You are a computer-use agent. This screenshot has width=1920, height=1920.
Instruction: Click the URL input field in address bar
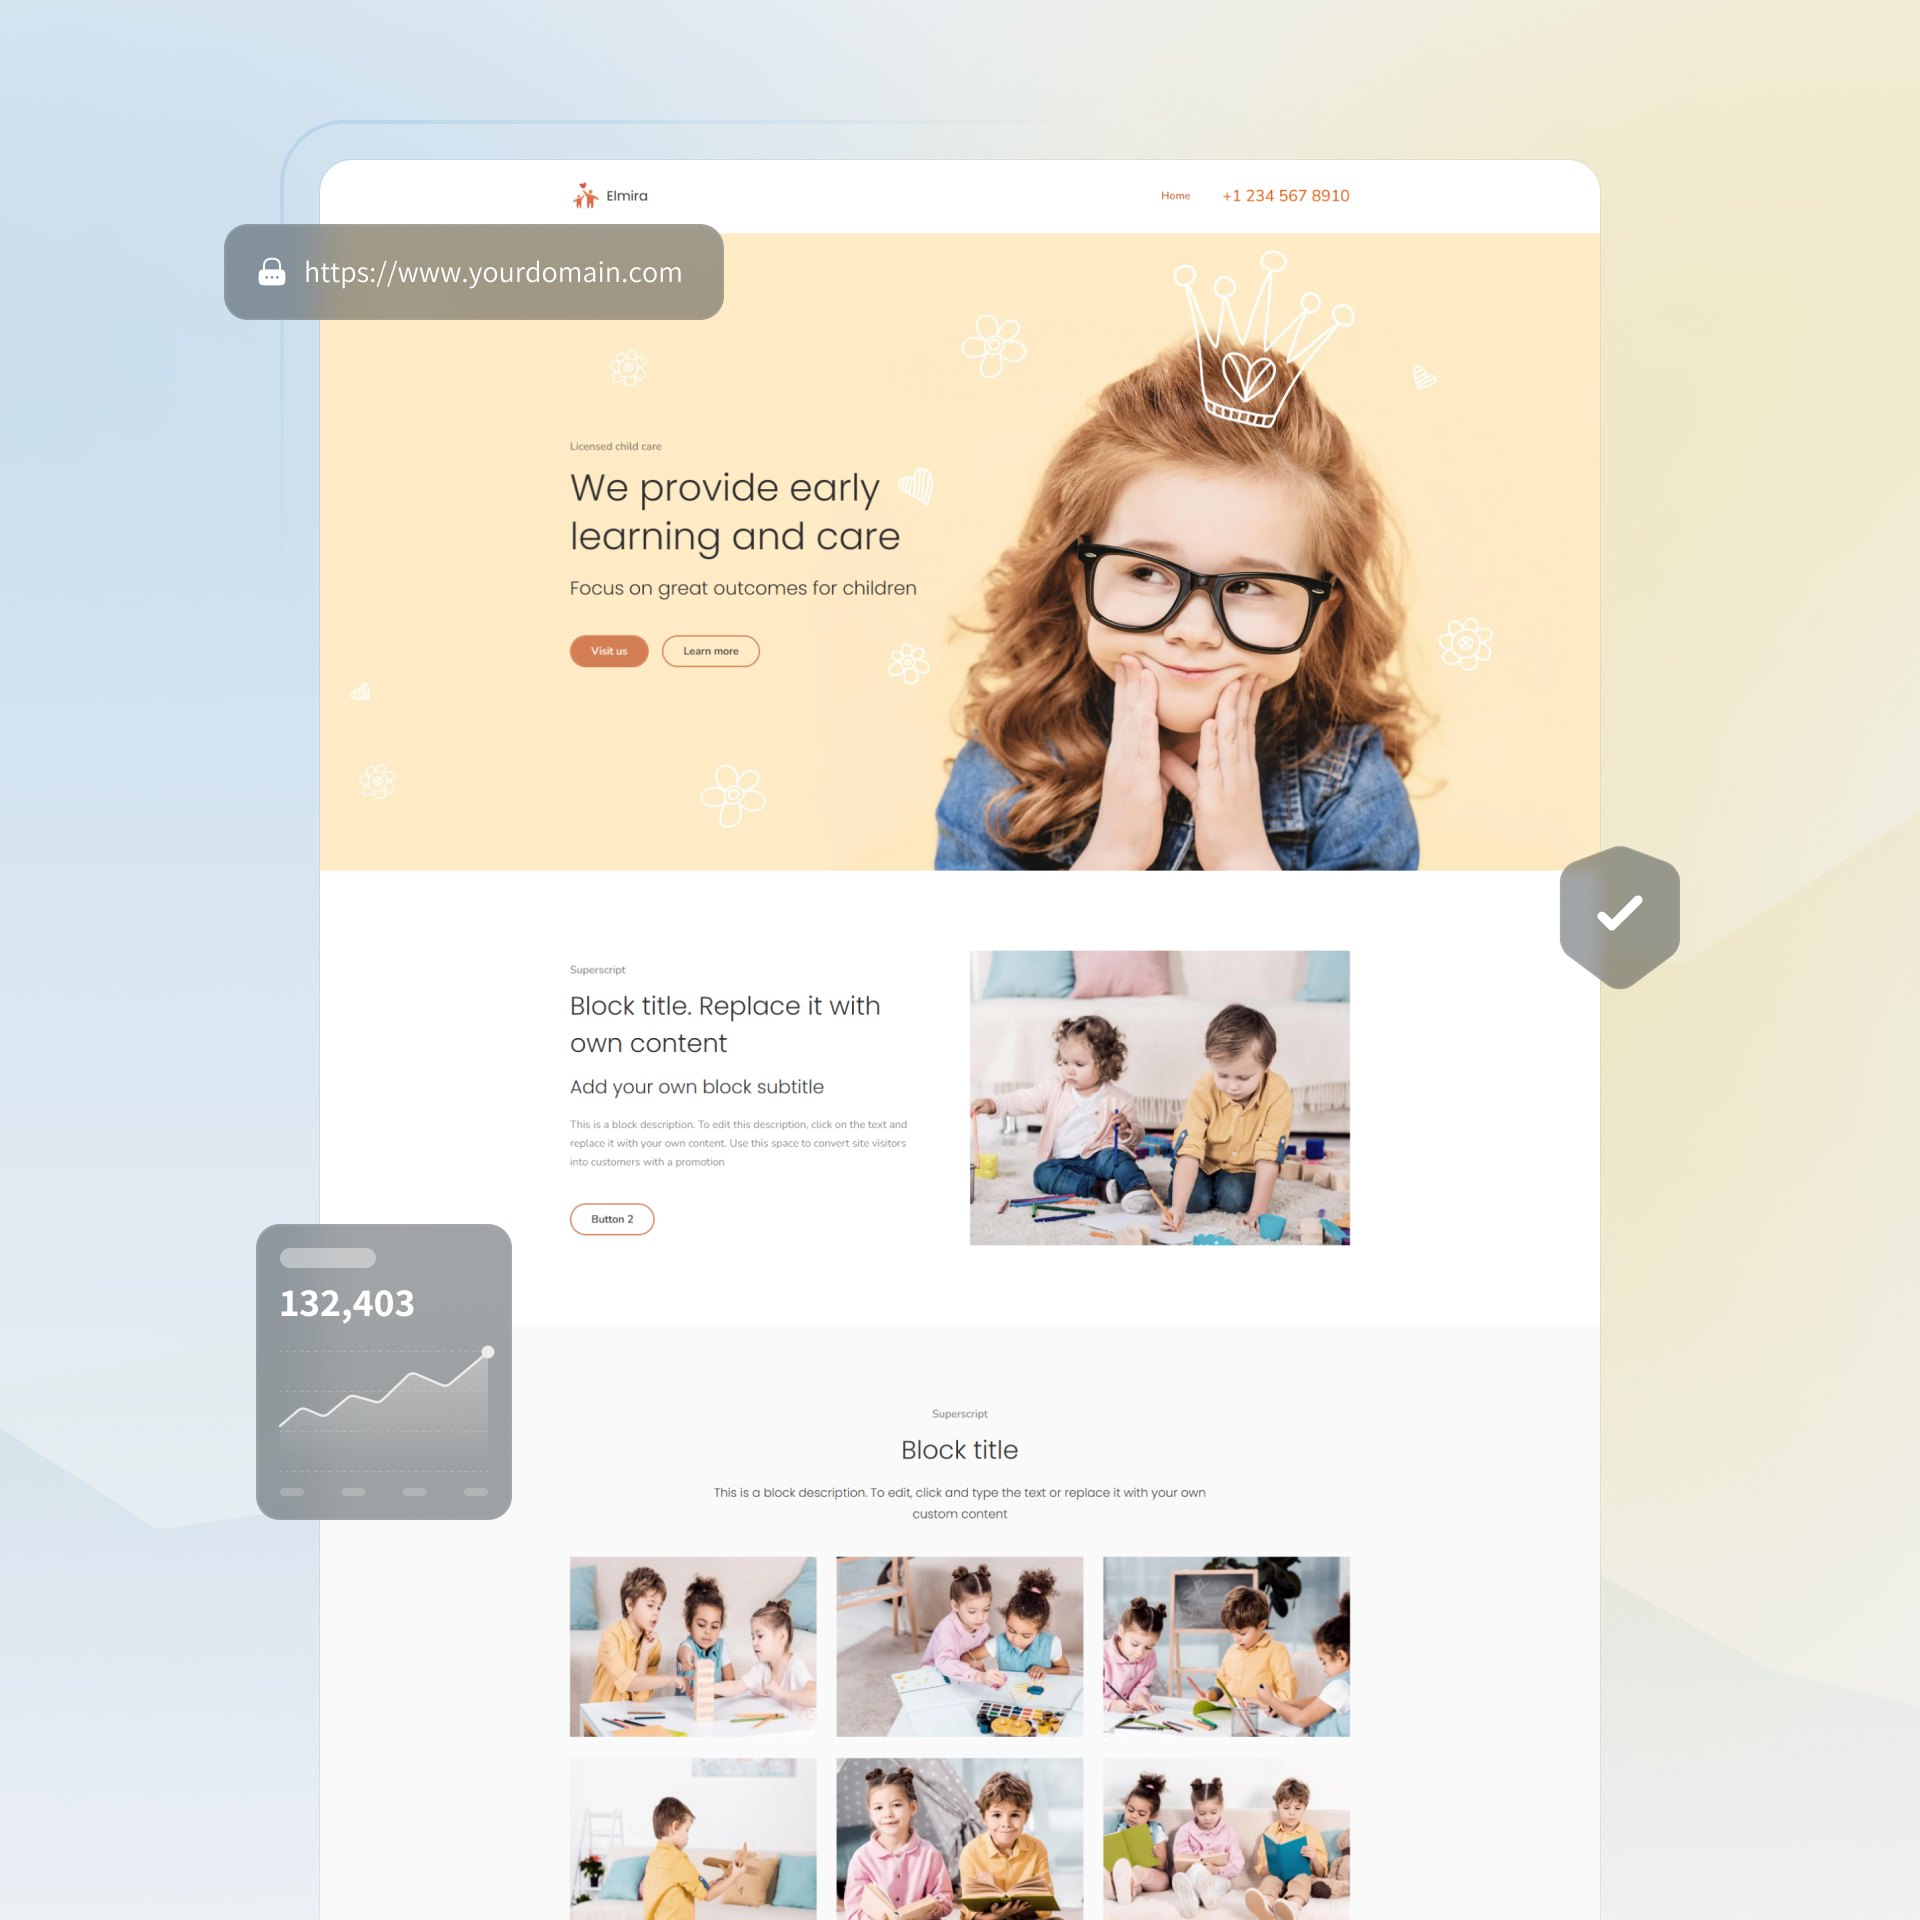click(x=494, y=271)
